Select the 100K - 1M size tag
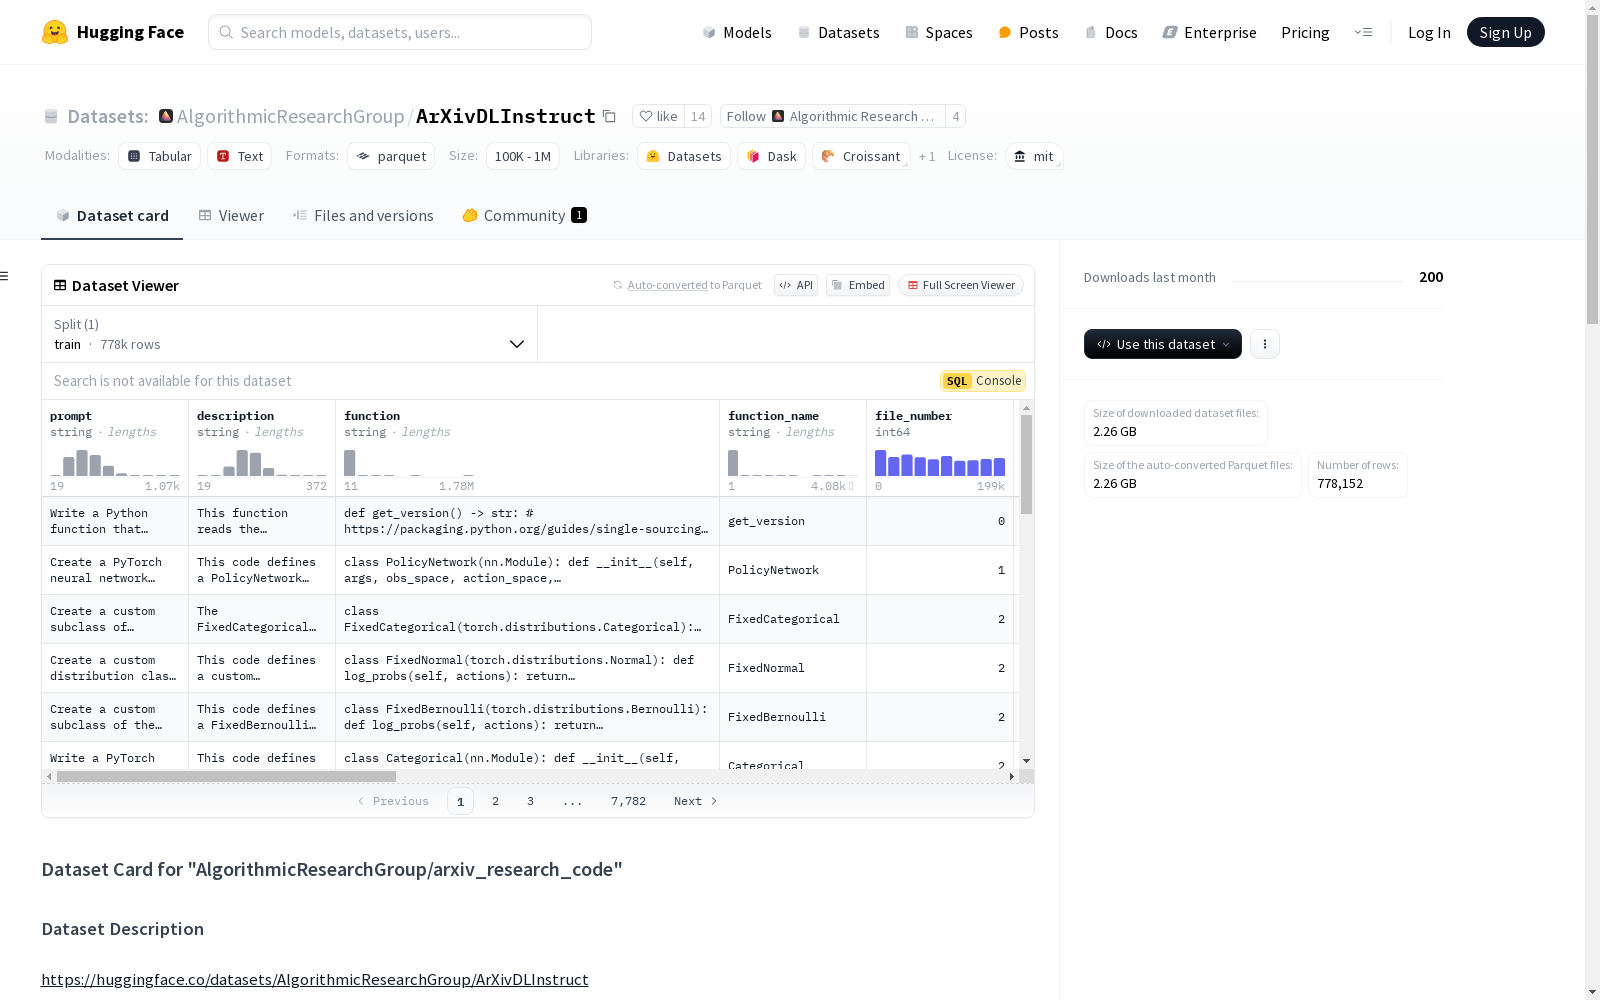1600x1000 pixels. [523, 156]
